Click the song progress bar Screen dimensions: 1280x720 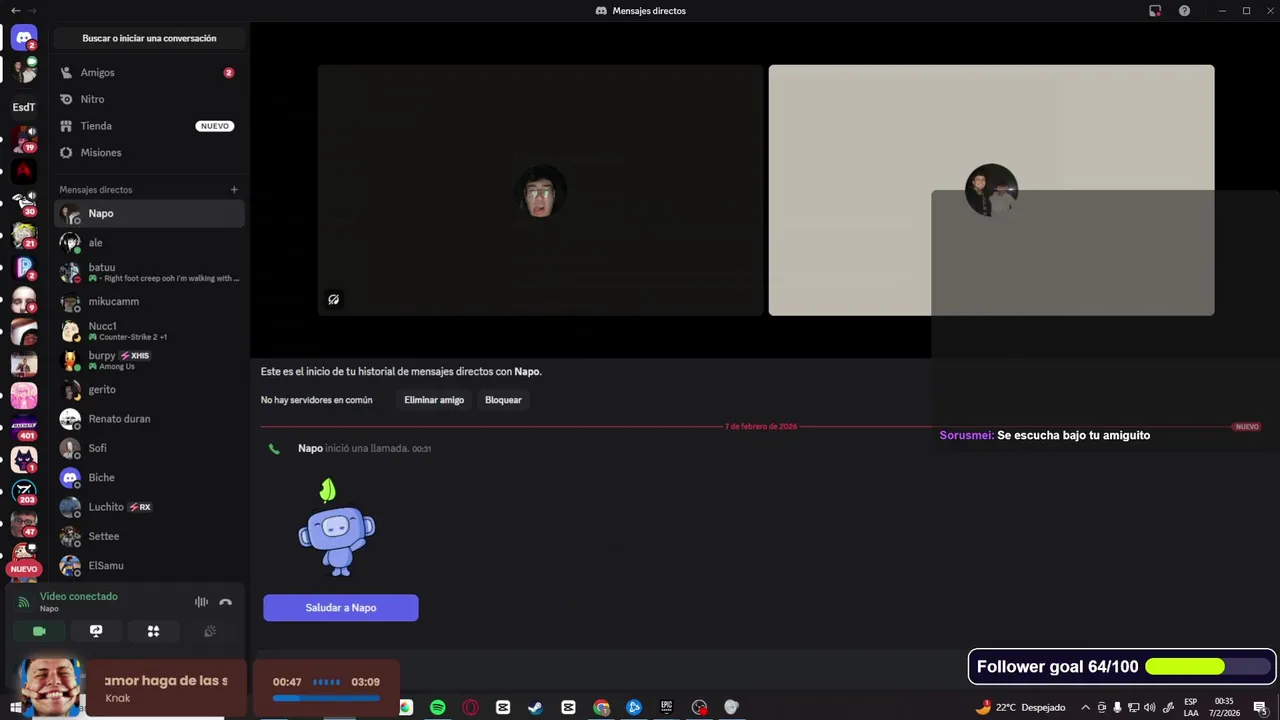[x=326, y=698]
